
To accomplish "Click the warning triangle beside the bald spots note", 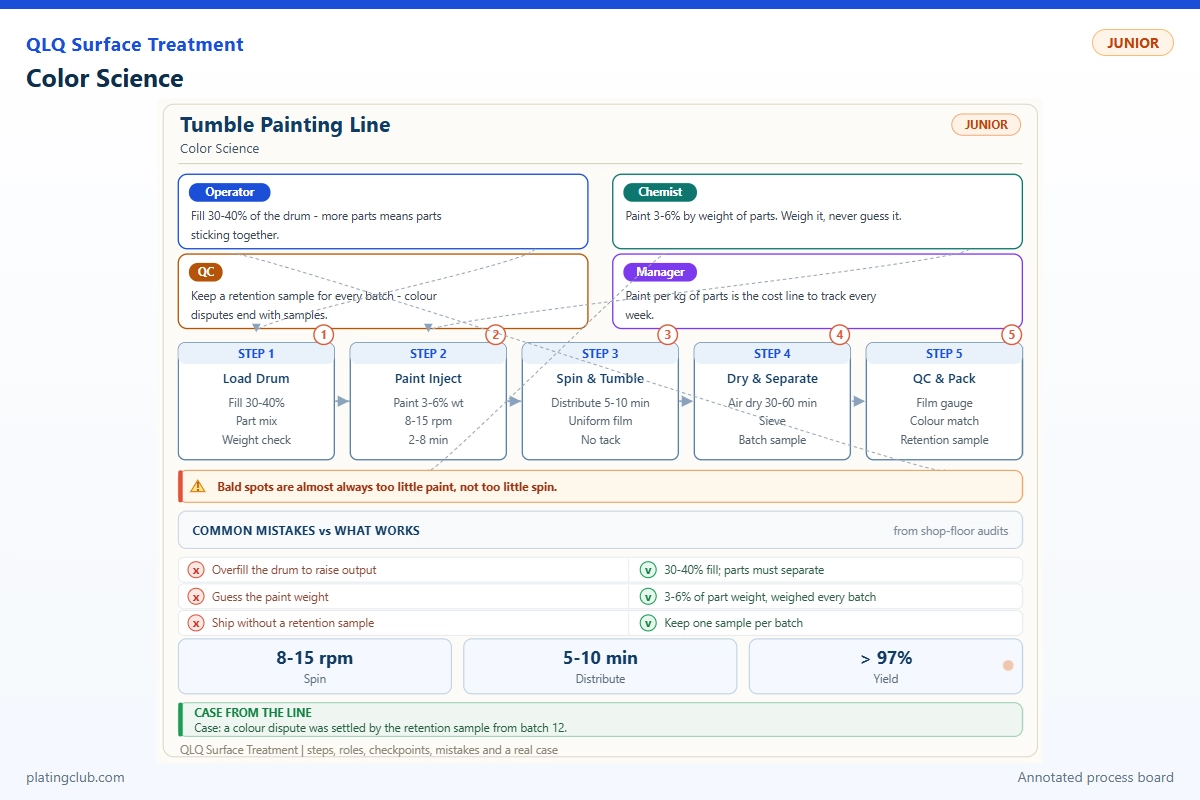I will [x=198, y=487].
